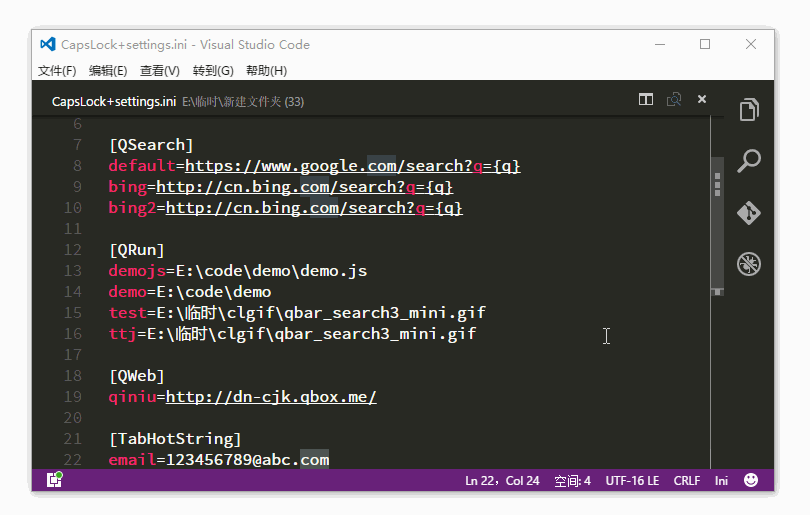Click line number 11 in gutter
Viewport: 810px width, 515px height.
pyautogui.click(x=73, y=229)
